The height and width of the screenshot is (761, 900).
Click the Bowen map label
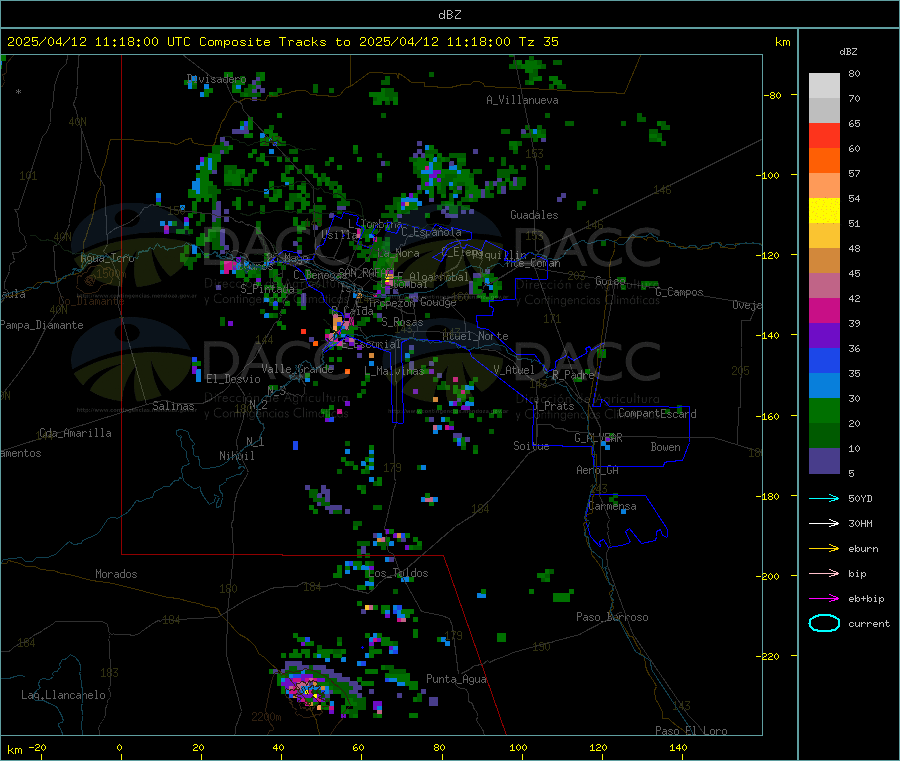click(x=666, y=447)
